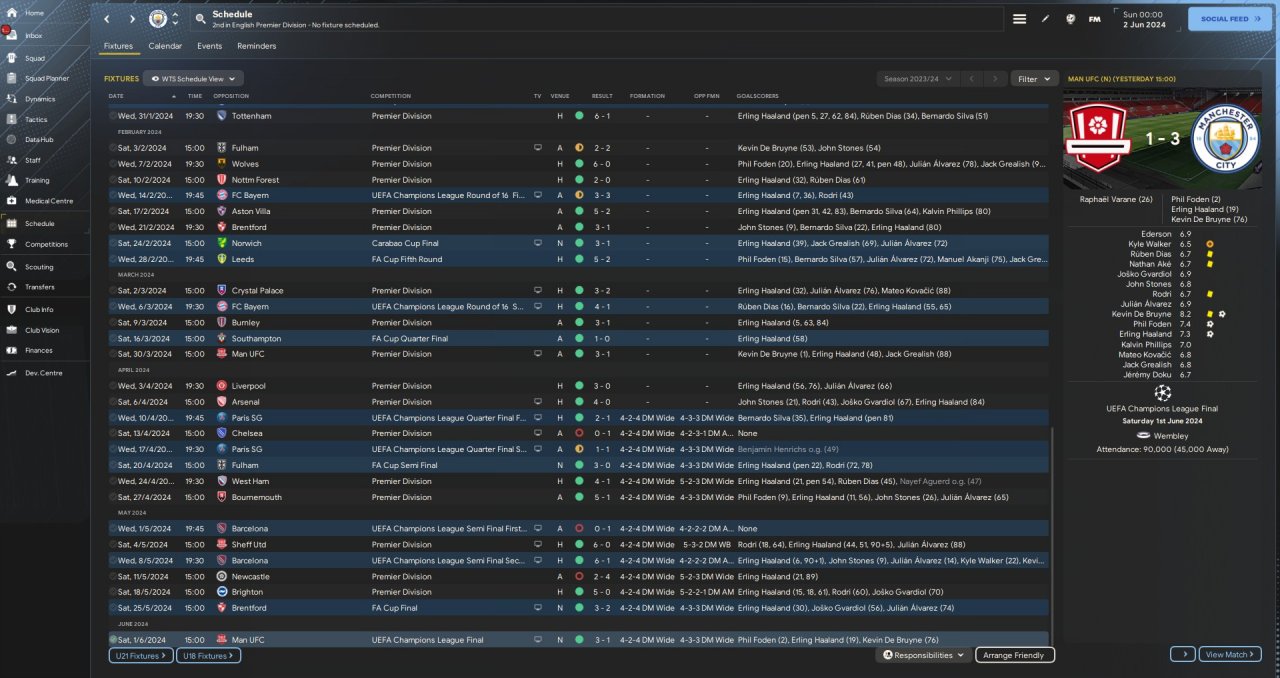Image resolution: width=1280 pixels, height=678 pixels.
Task: Open the Reminders tab
Action: click(256, 46)
